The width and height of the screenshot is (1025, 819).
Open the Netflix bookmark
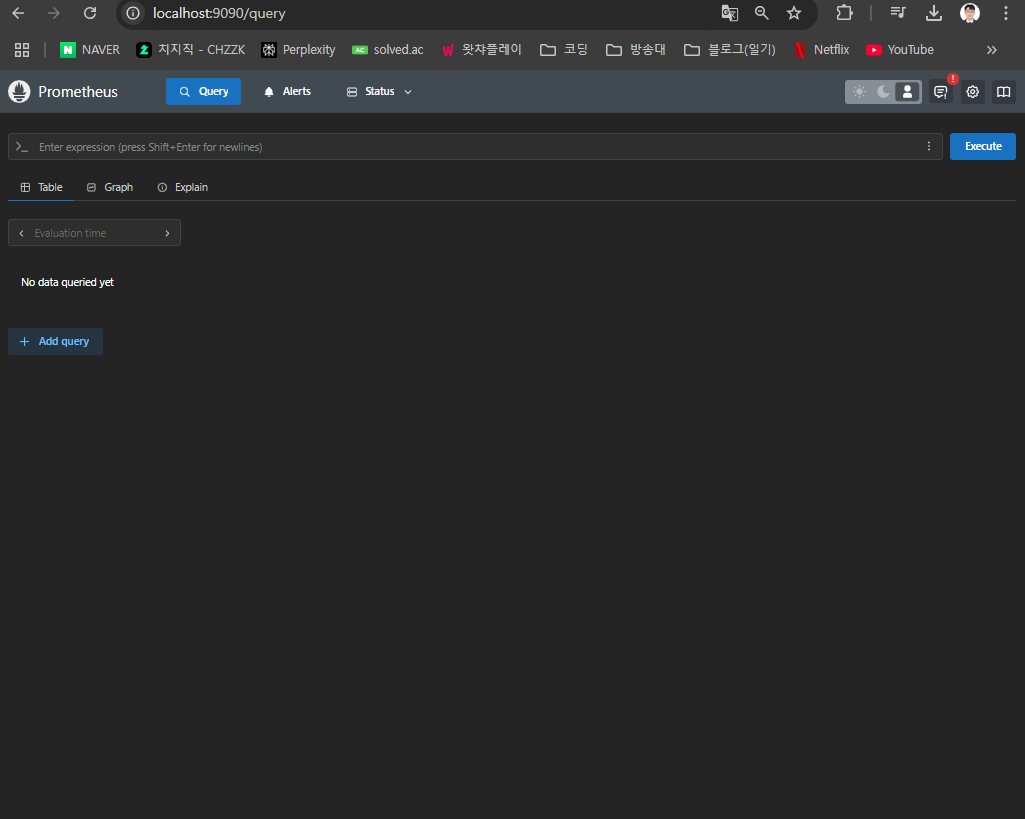tap(821, 50)
